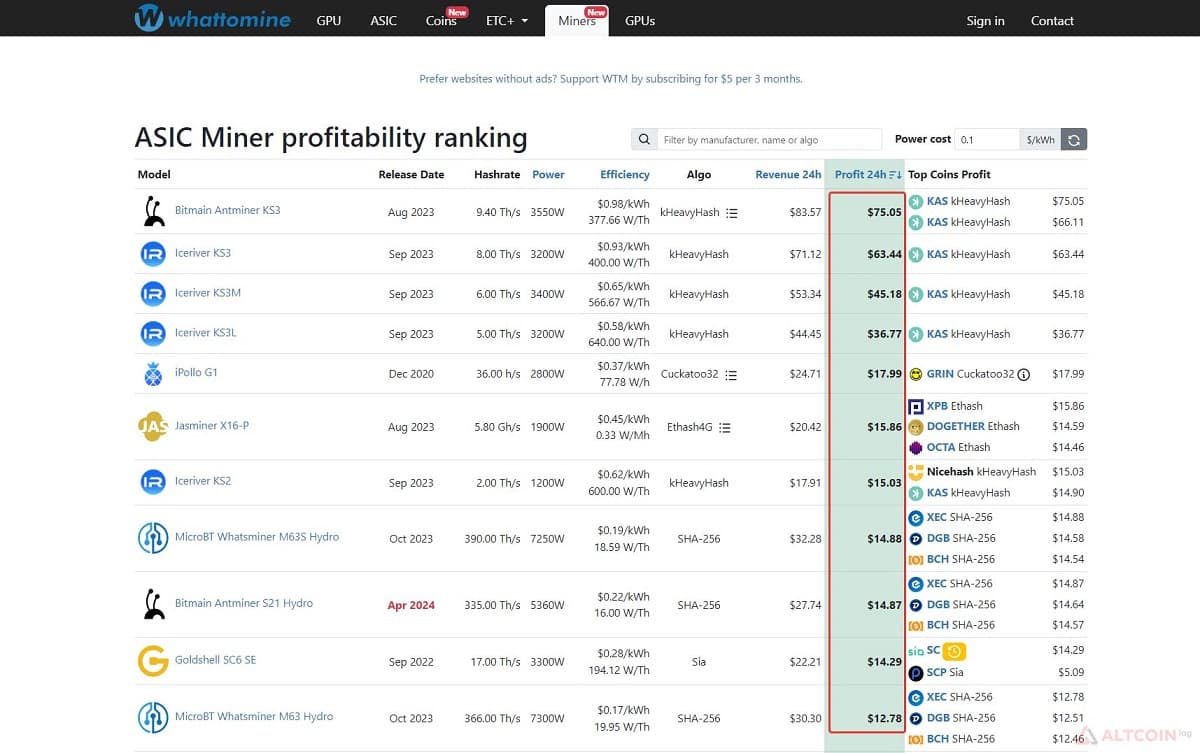Image resolution: width=1200 pixels, height=753 pixels.
Task: Expand the ETC+ dropdown menu
Action: point(507,20)
